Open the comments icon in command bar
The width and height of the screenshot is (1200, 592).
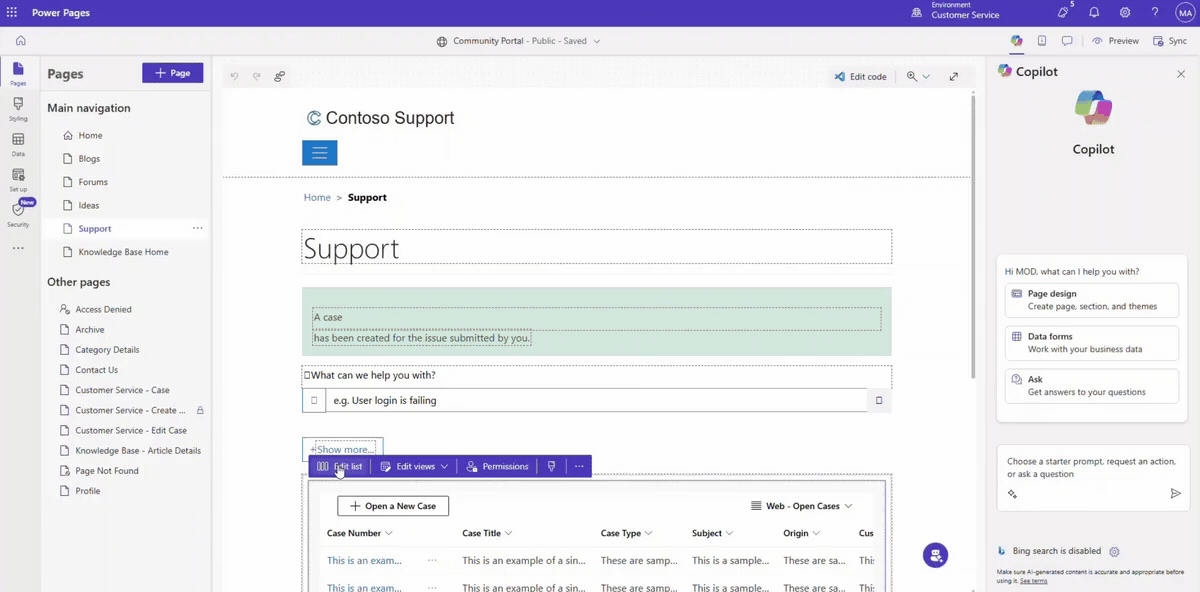(x=1067, y=41)
